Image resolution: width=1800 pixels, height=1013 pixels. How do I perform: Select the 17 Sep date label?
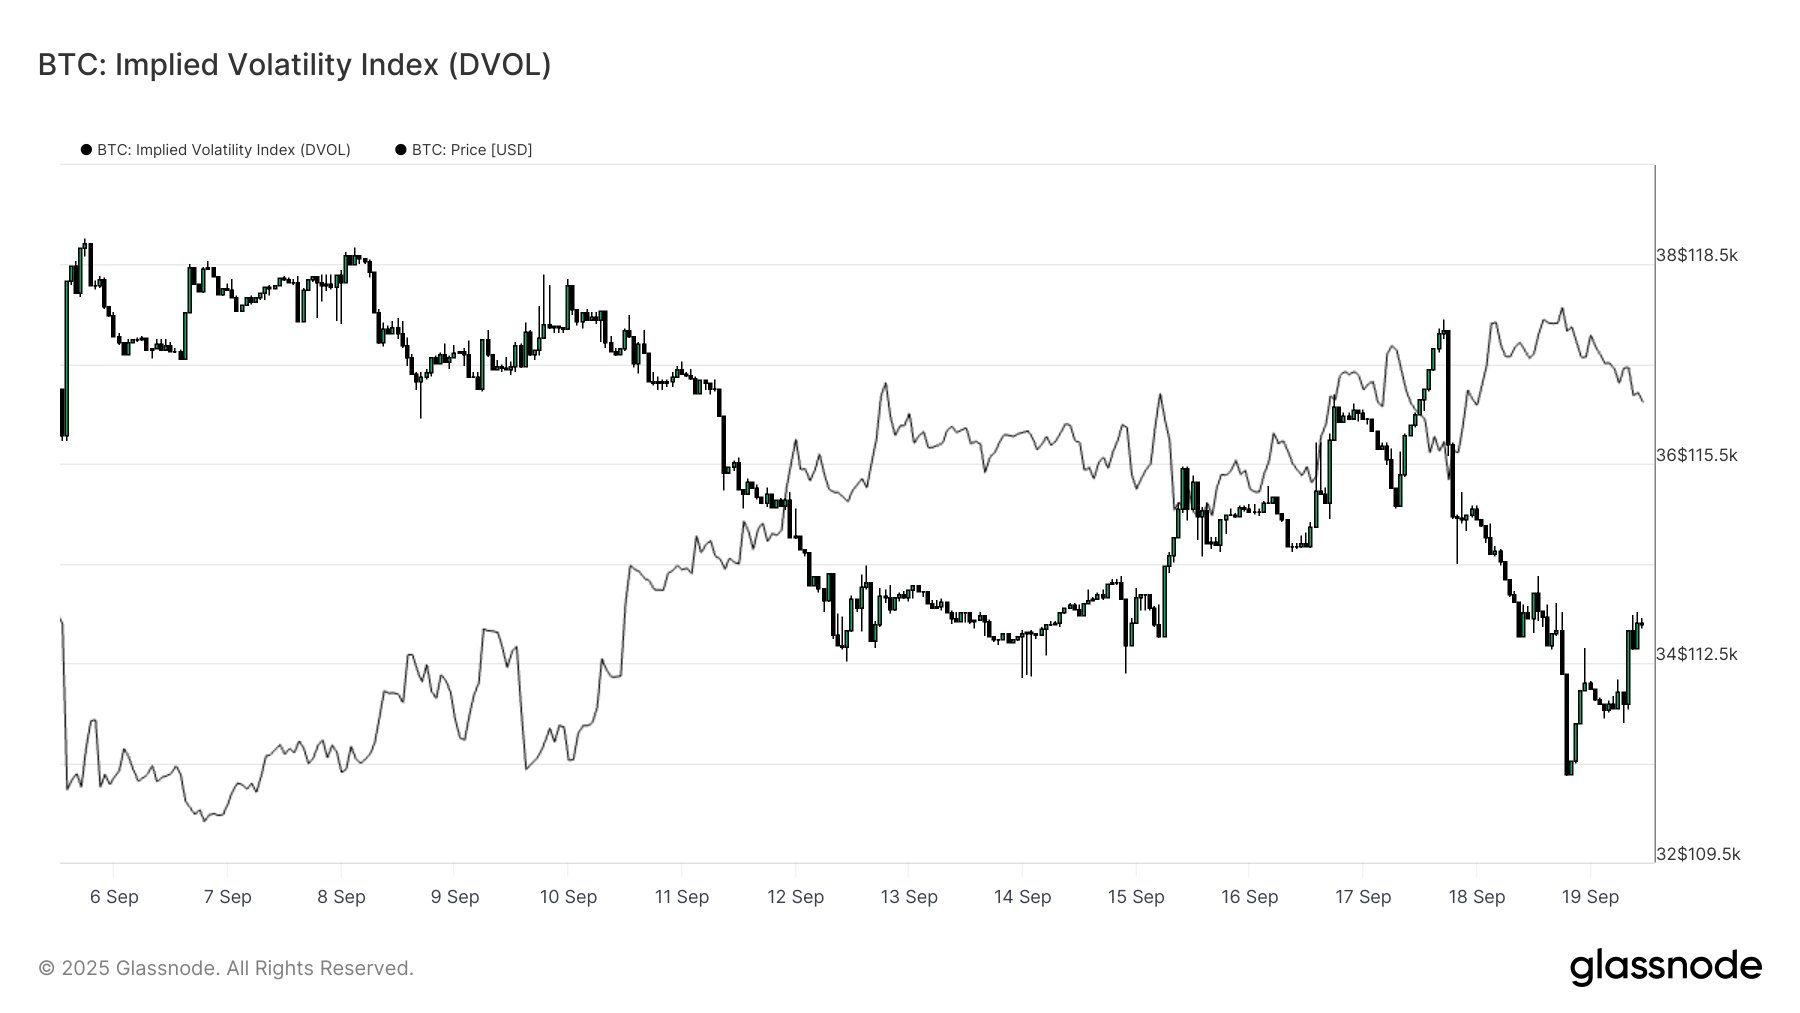click(x=1363, y=897)
